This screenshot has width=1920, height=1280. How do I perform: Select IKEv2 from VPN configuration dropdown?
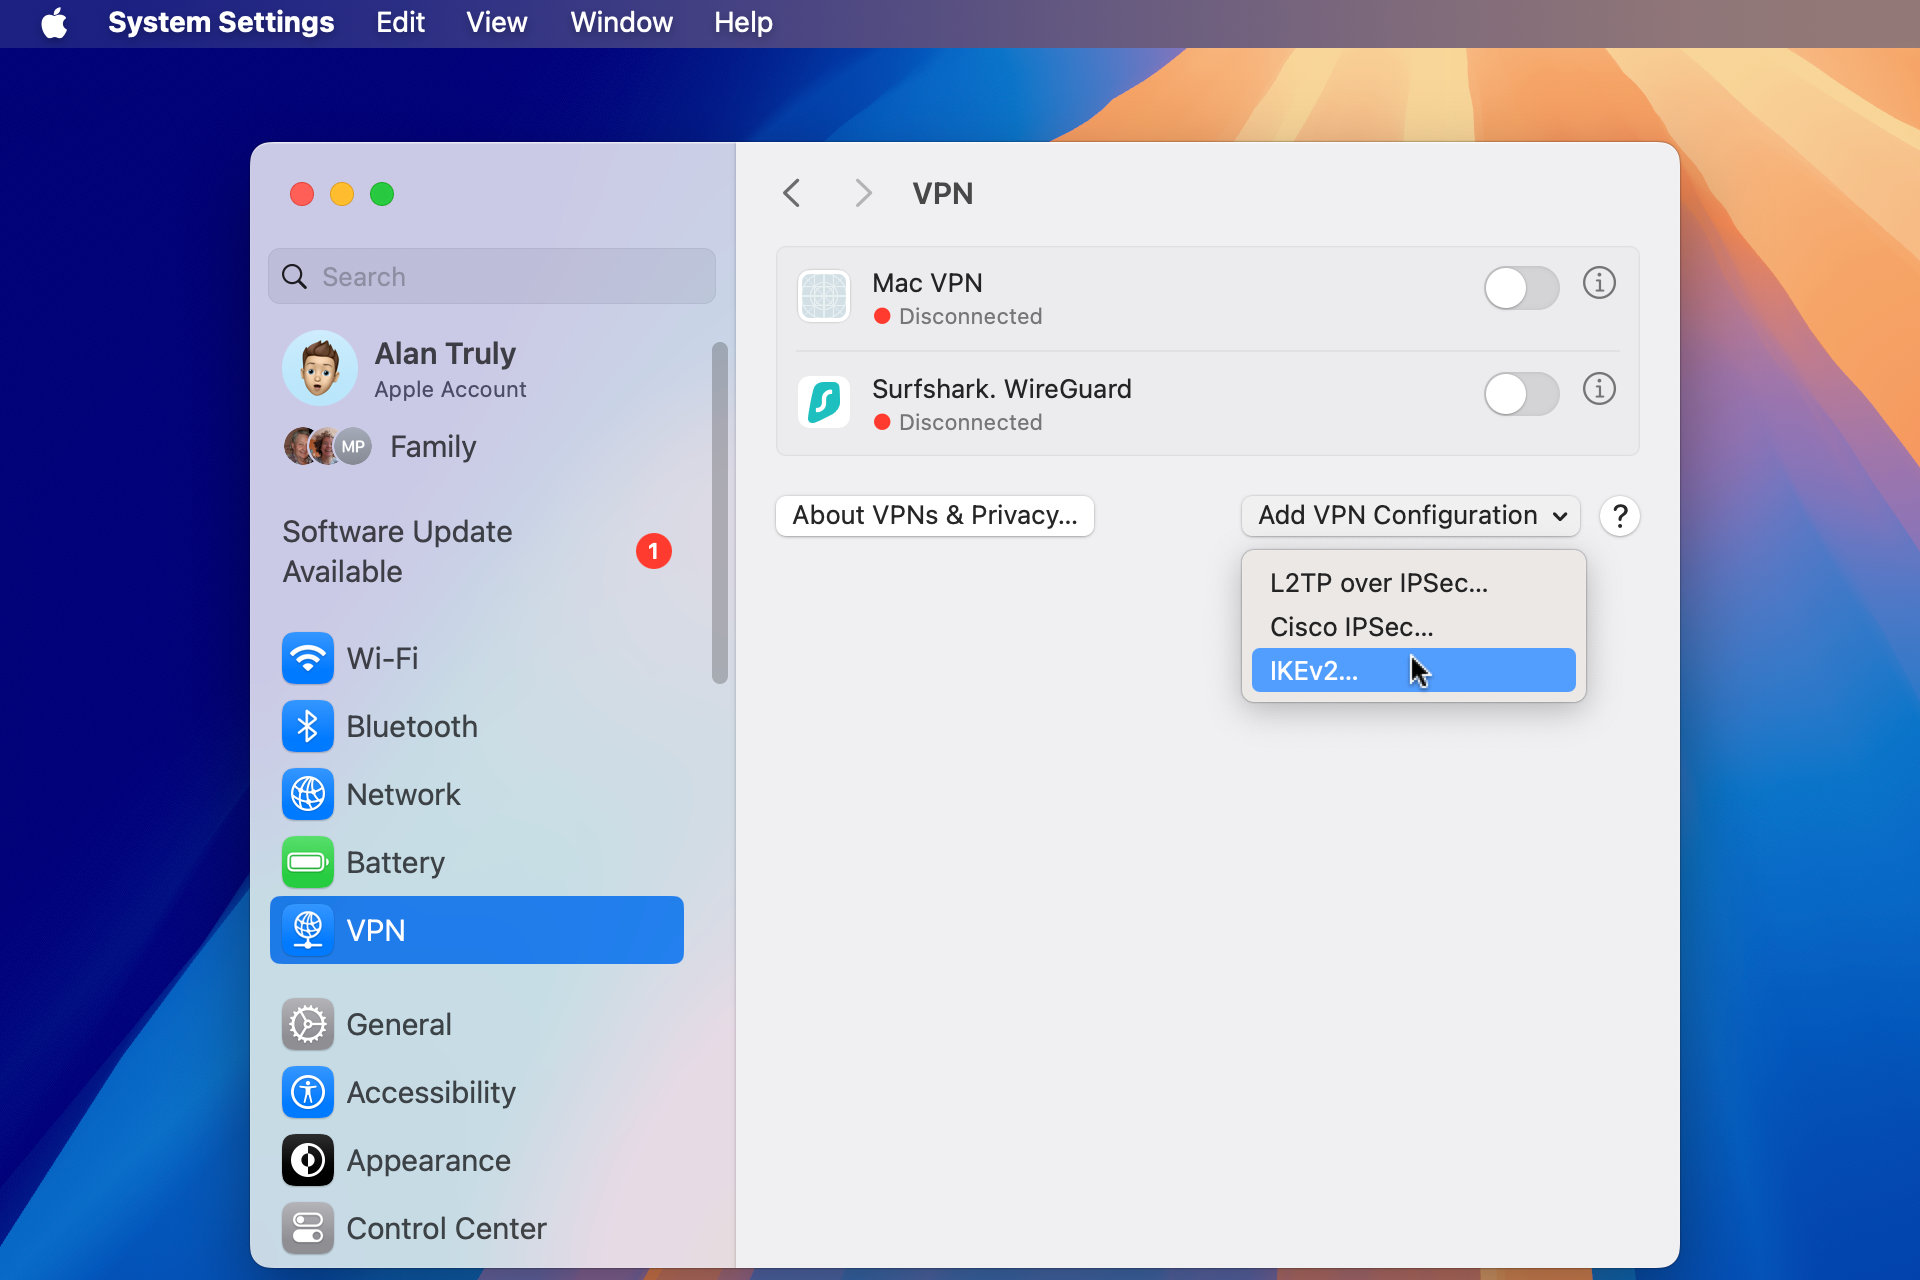[x=1411, y=669]
